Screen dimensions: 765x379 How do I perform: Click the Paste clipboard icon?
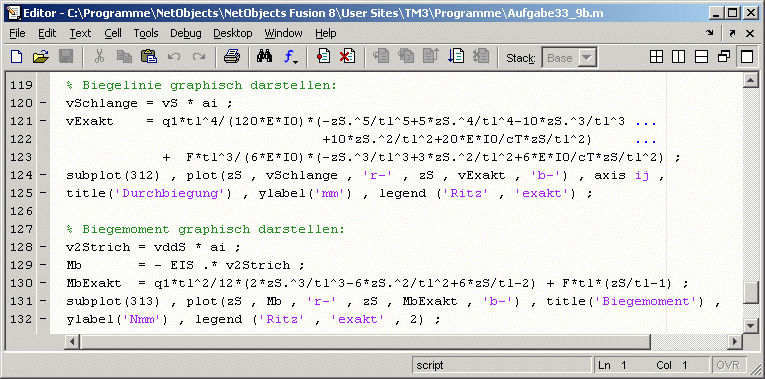tap(148, 57)
